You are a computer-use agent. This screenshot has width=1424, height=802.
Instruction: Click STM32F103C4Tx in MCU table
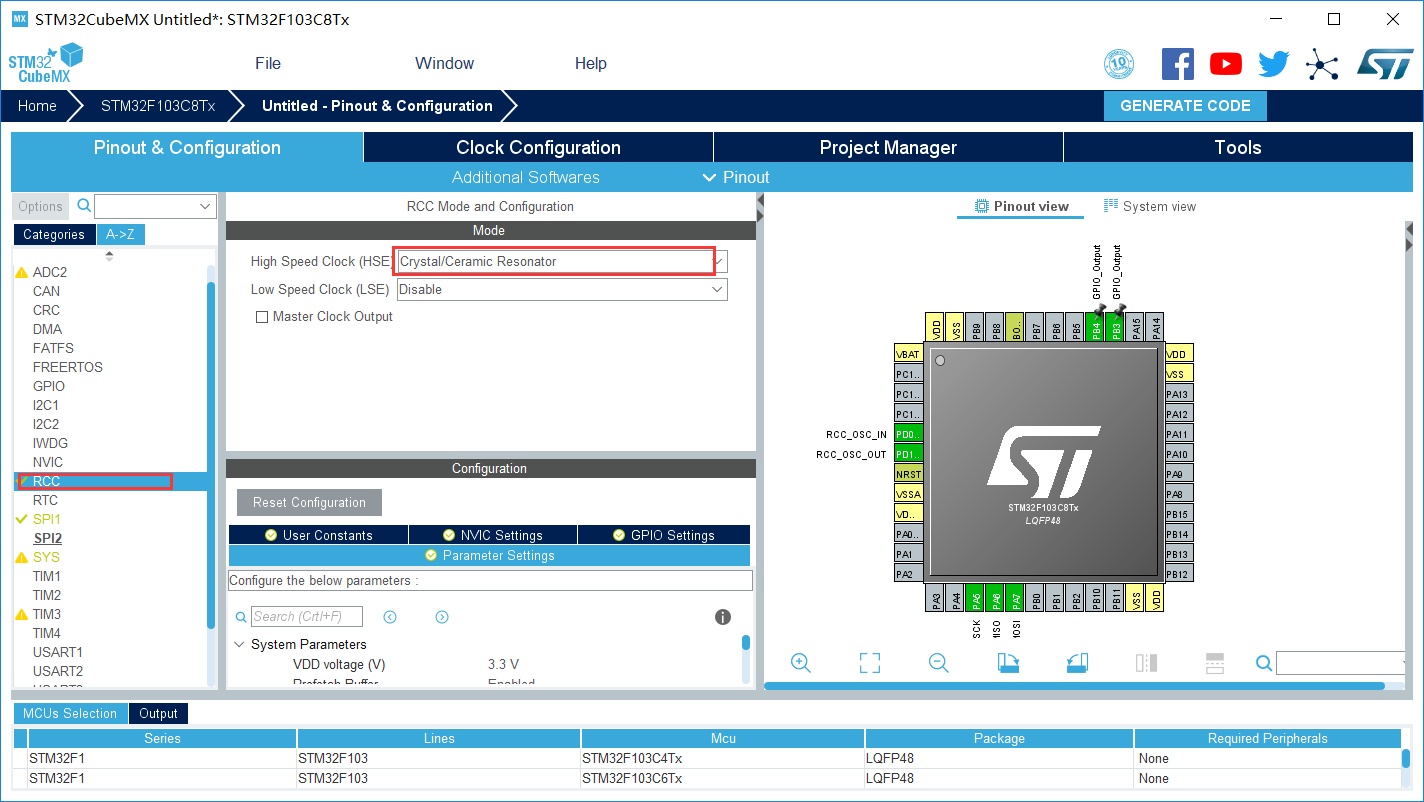coord(632,758)
